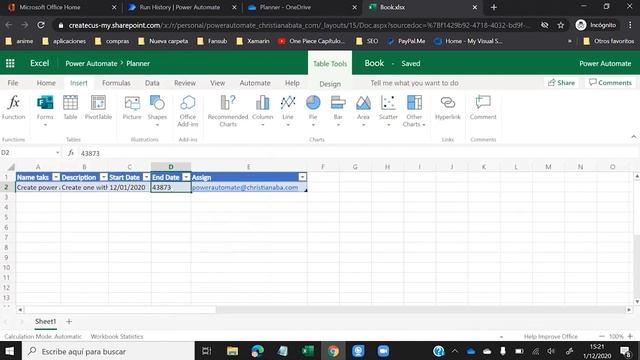Collapse the ribbon with the chevron
This screenshot has width=640, height=360.
(633, 137)
